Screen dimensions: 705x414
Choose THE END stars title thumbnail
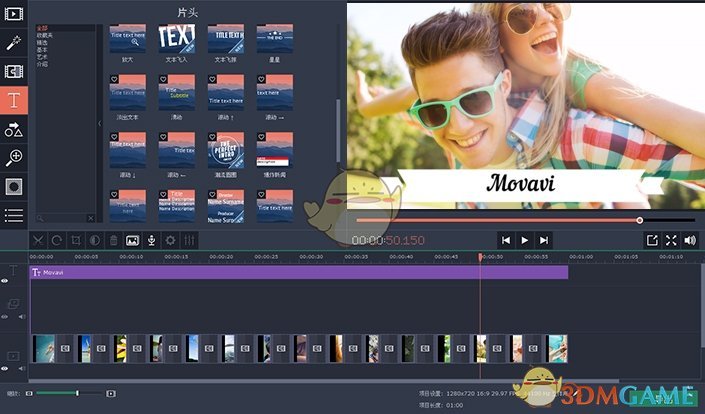point(275,38)
